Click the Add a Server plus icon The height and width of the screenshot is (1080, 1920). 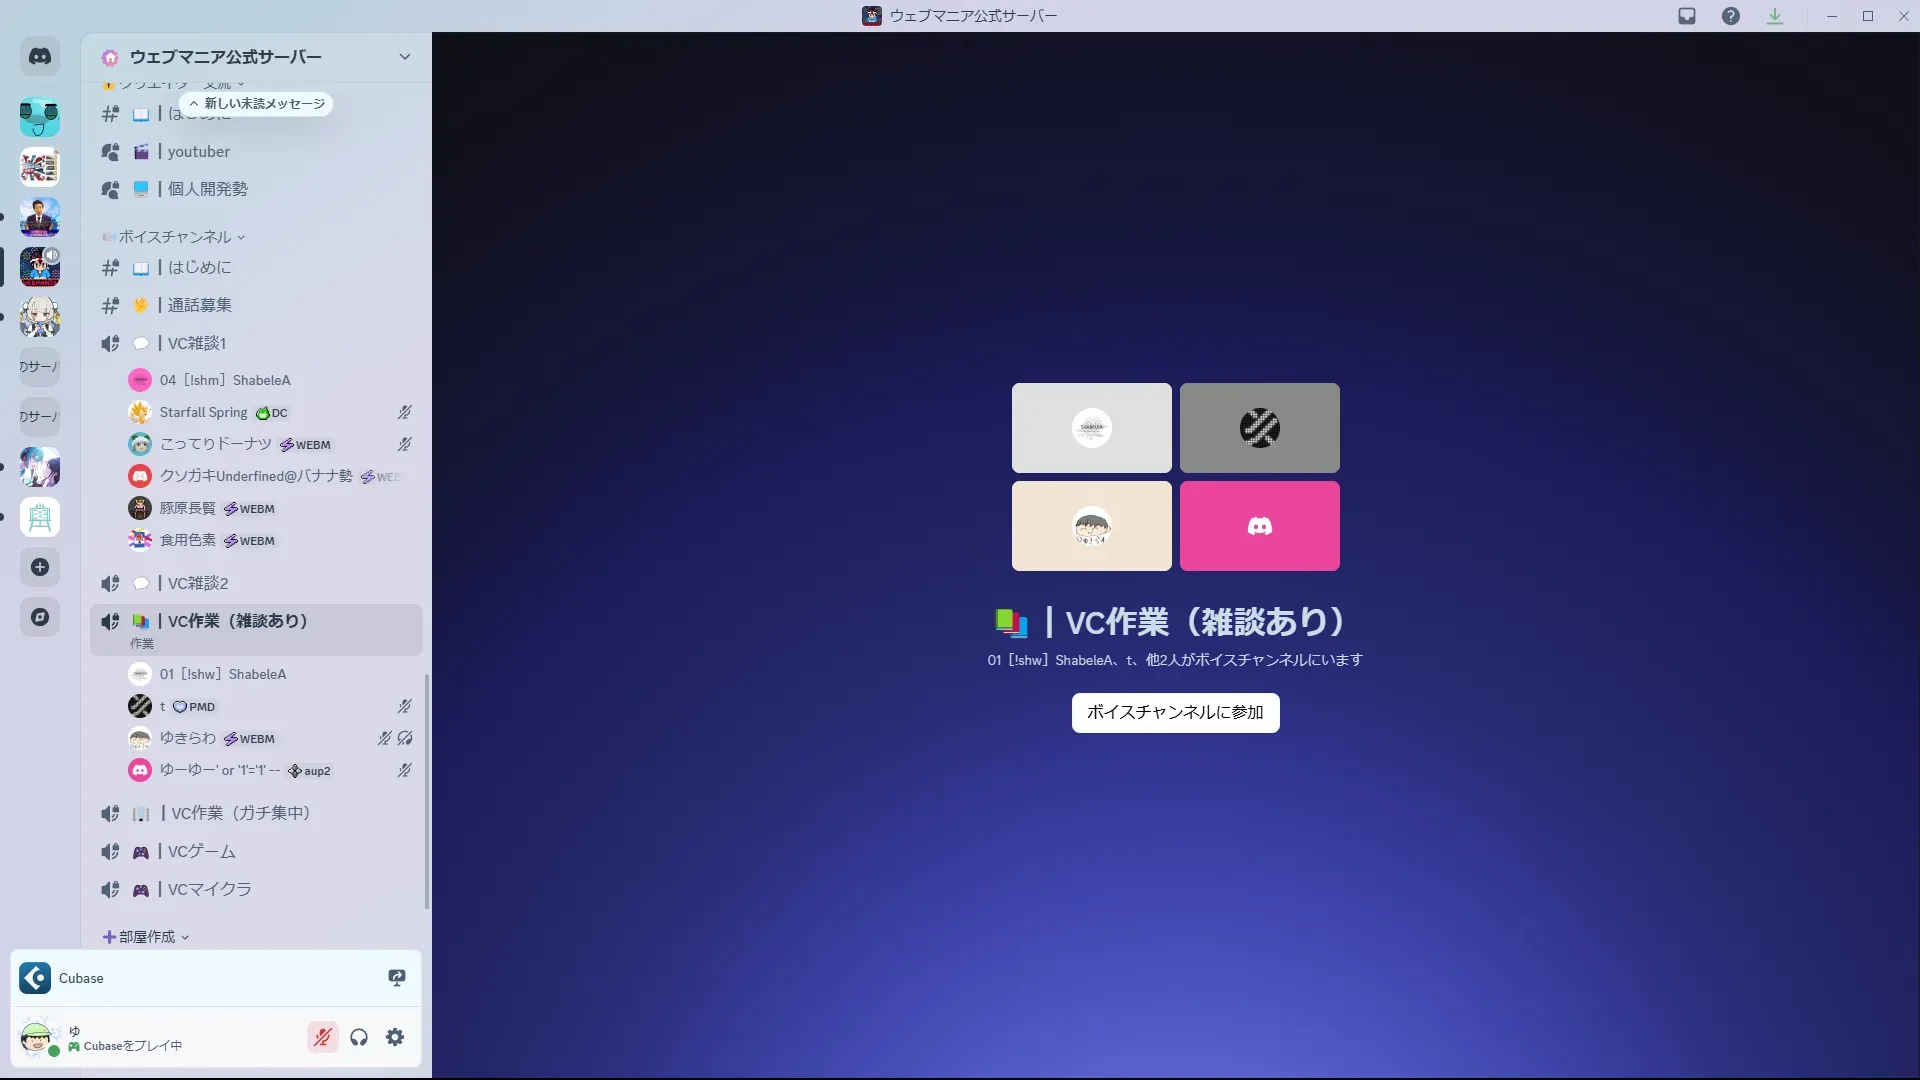point(40,567)
